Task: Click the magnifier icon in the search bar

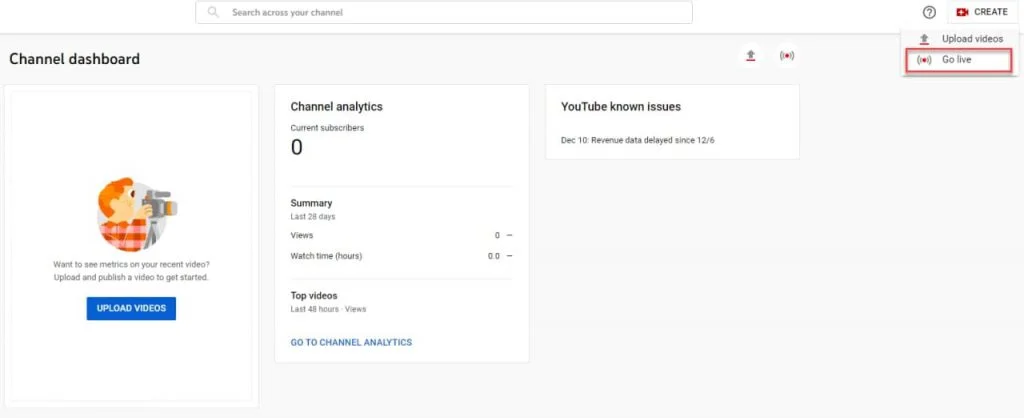Action: click(x=213, y=12)
